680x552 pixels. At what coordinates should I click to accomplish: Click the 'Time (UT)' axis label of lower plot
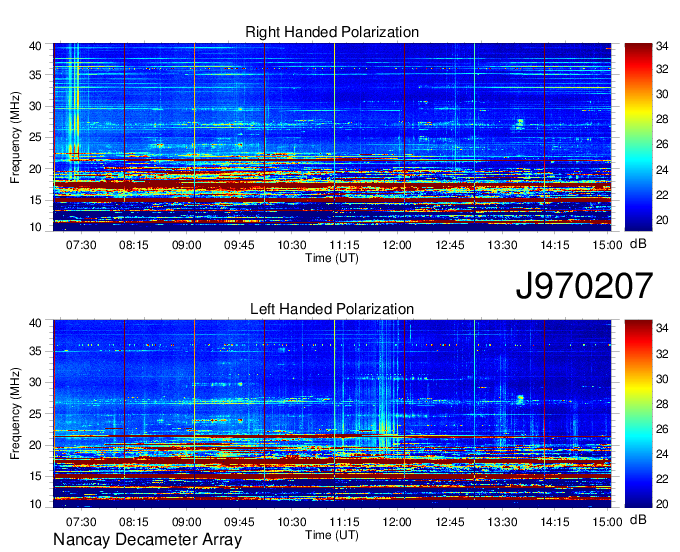coord(332,535)
